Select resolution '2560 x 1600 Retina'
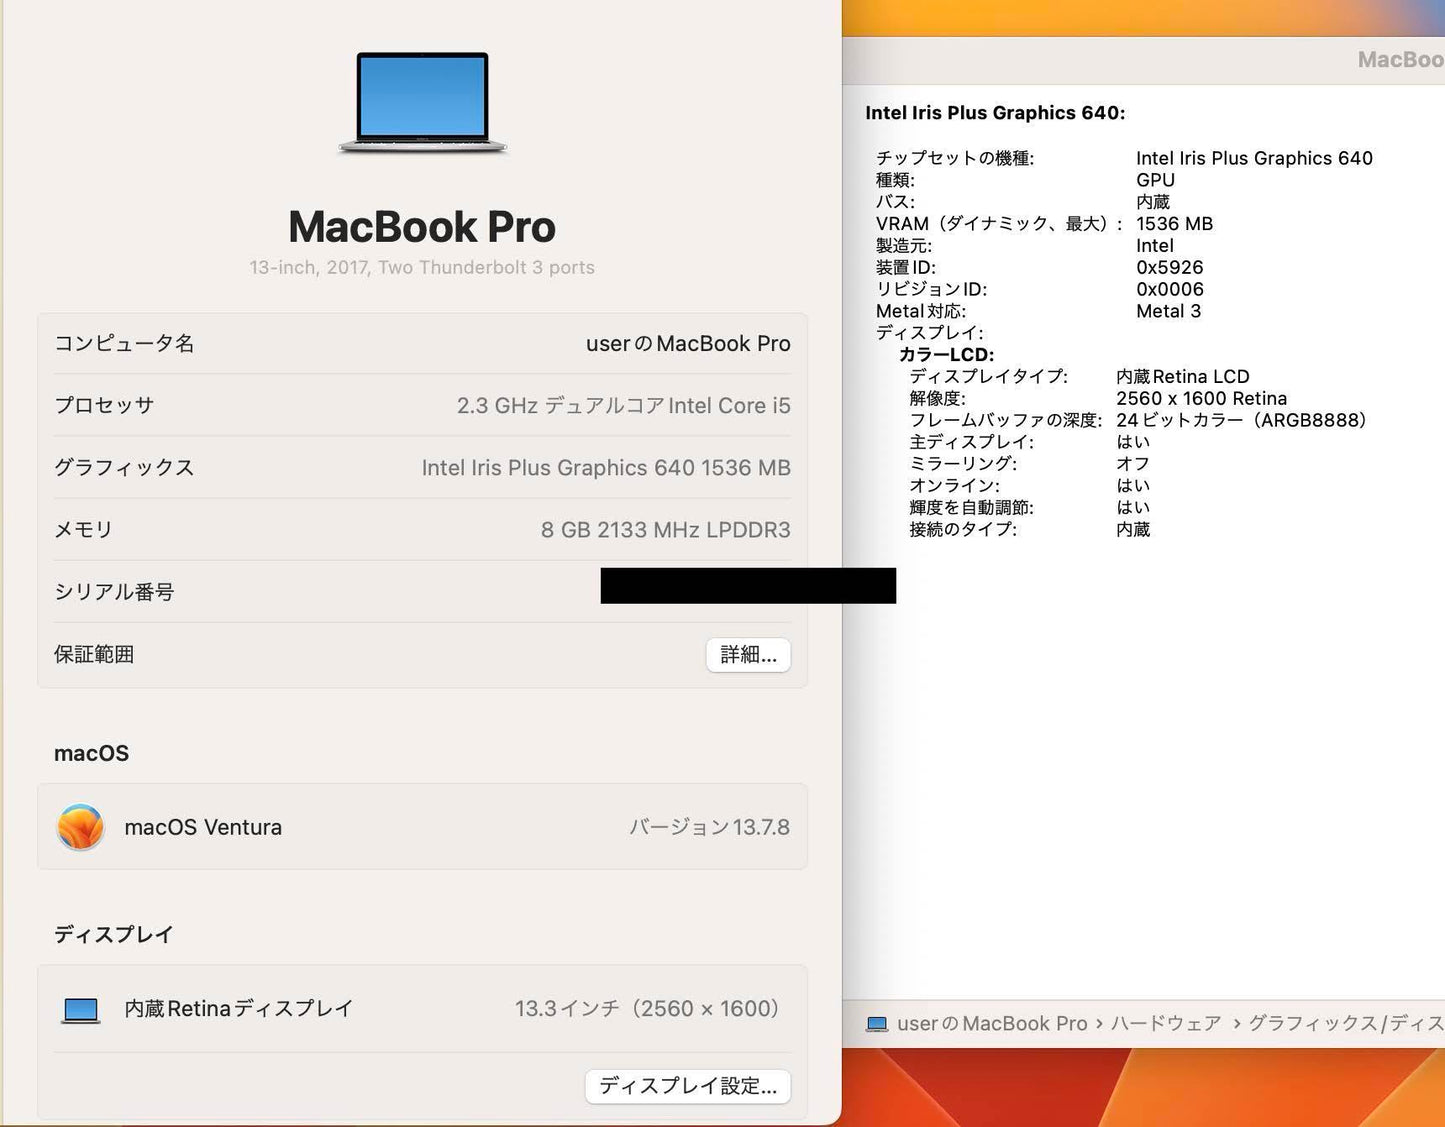This screenshot has width=1445, height=1127. coord(1201,399)
